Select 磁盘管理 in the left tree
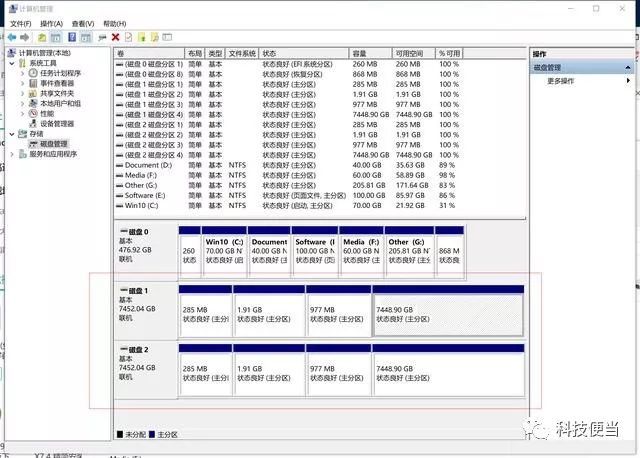 [55, 144]
